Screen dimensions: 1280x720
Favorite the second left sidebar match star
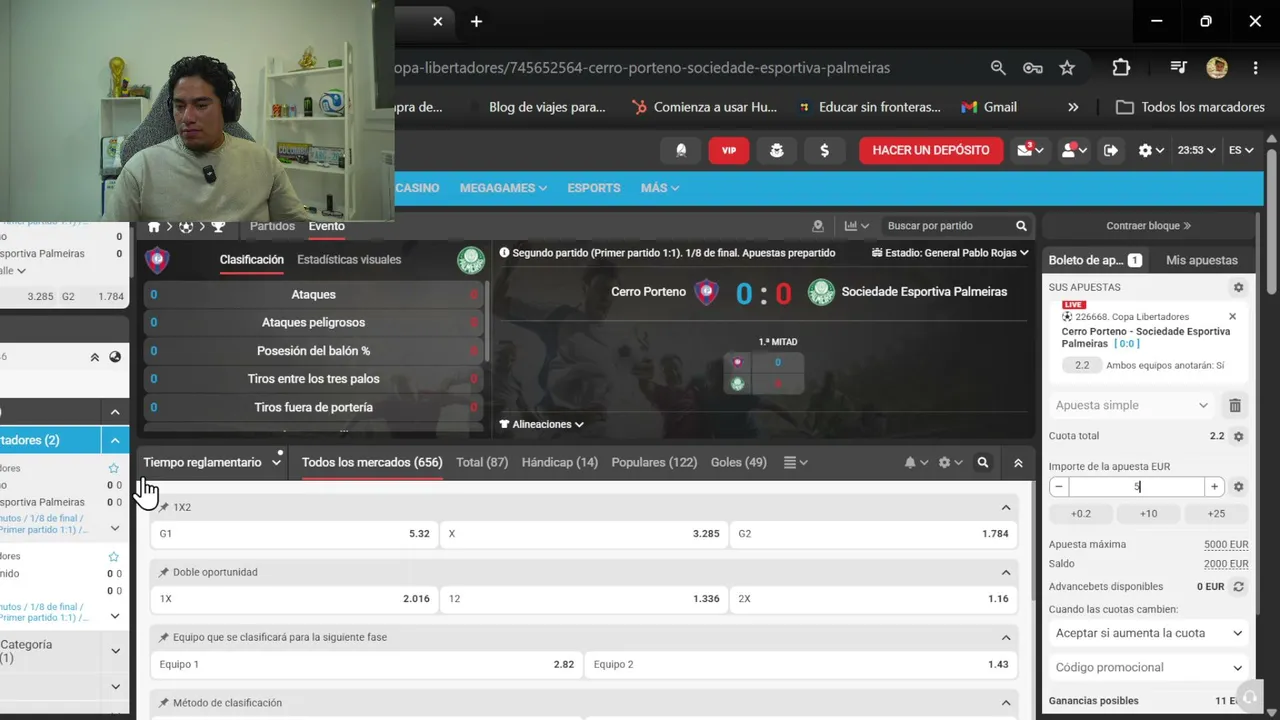tap(113, 557)
